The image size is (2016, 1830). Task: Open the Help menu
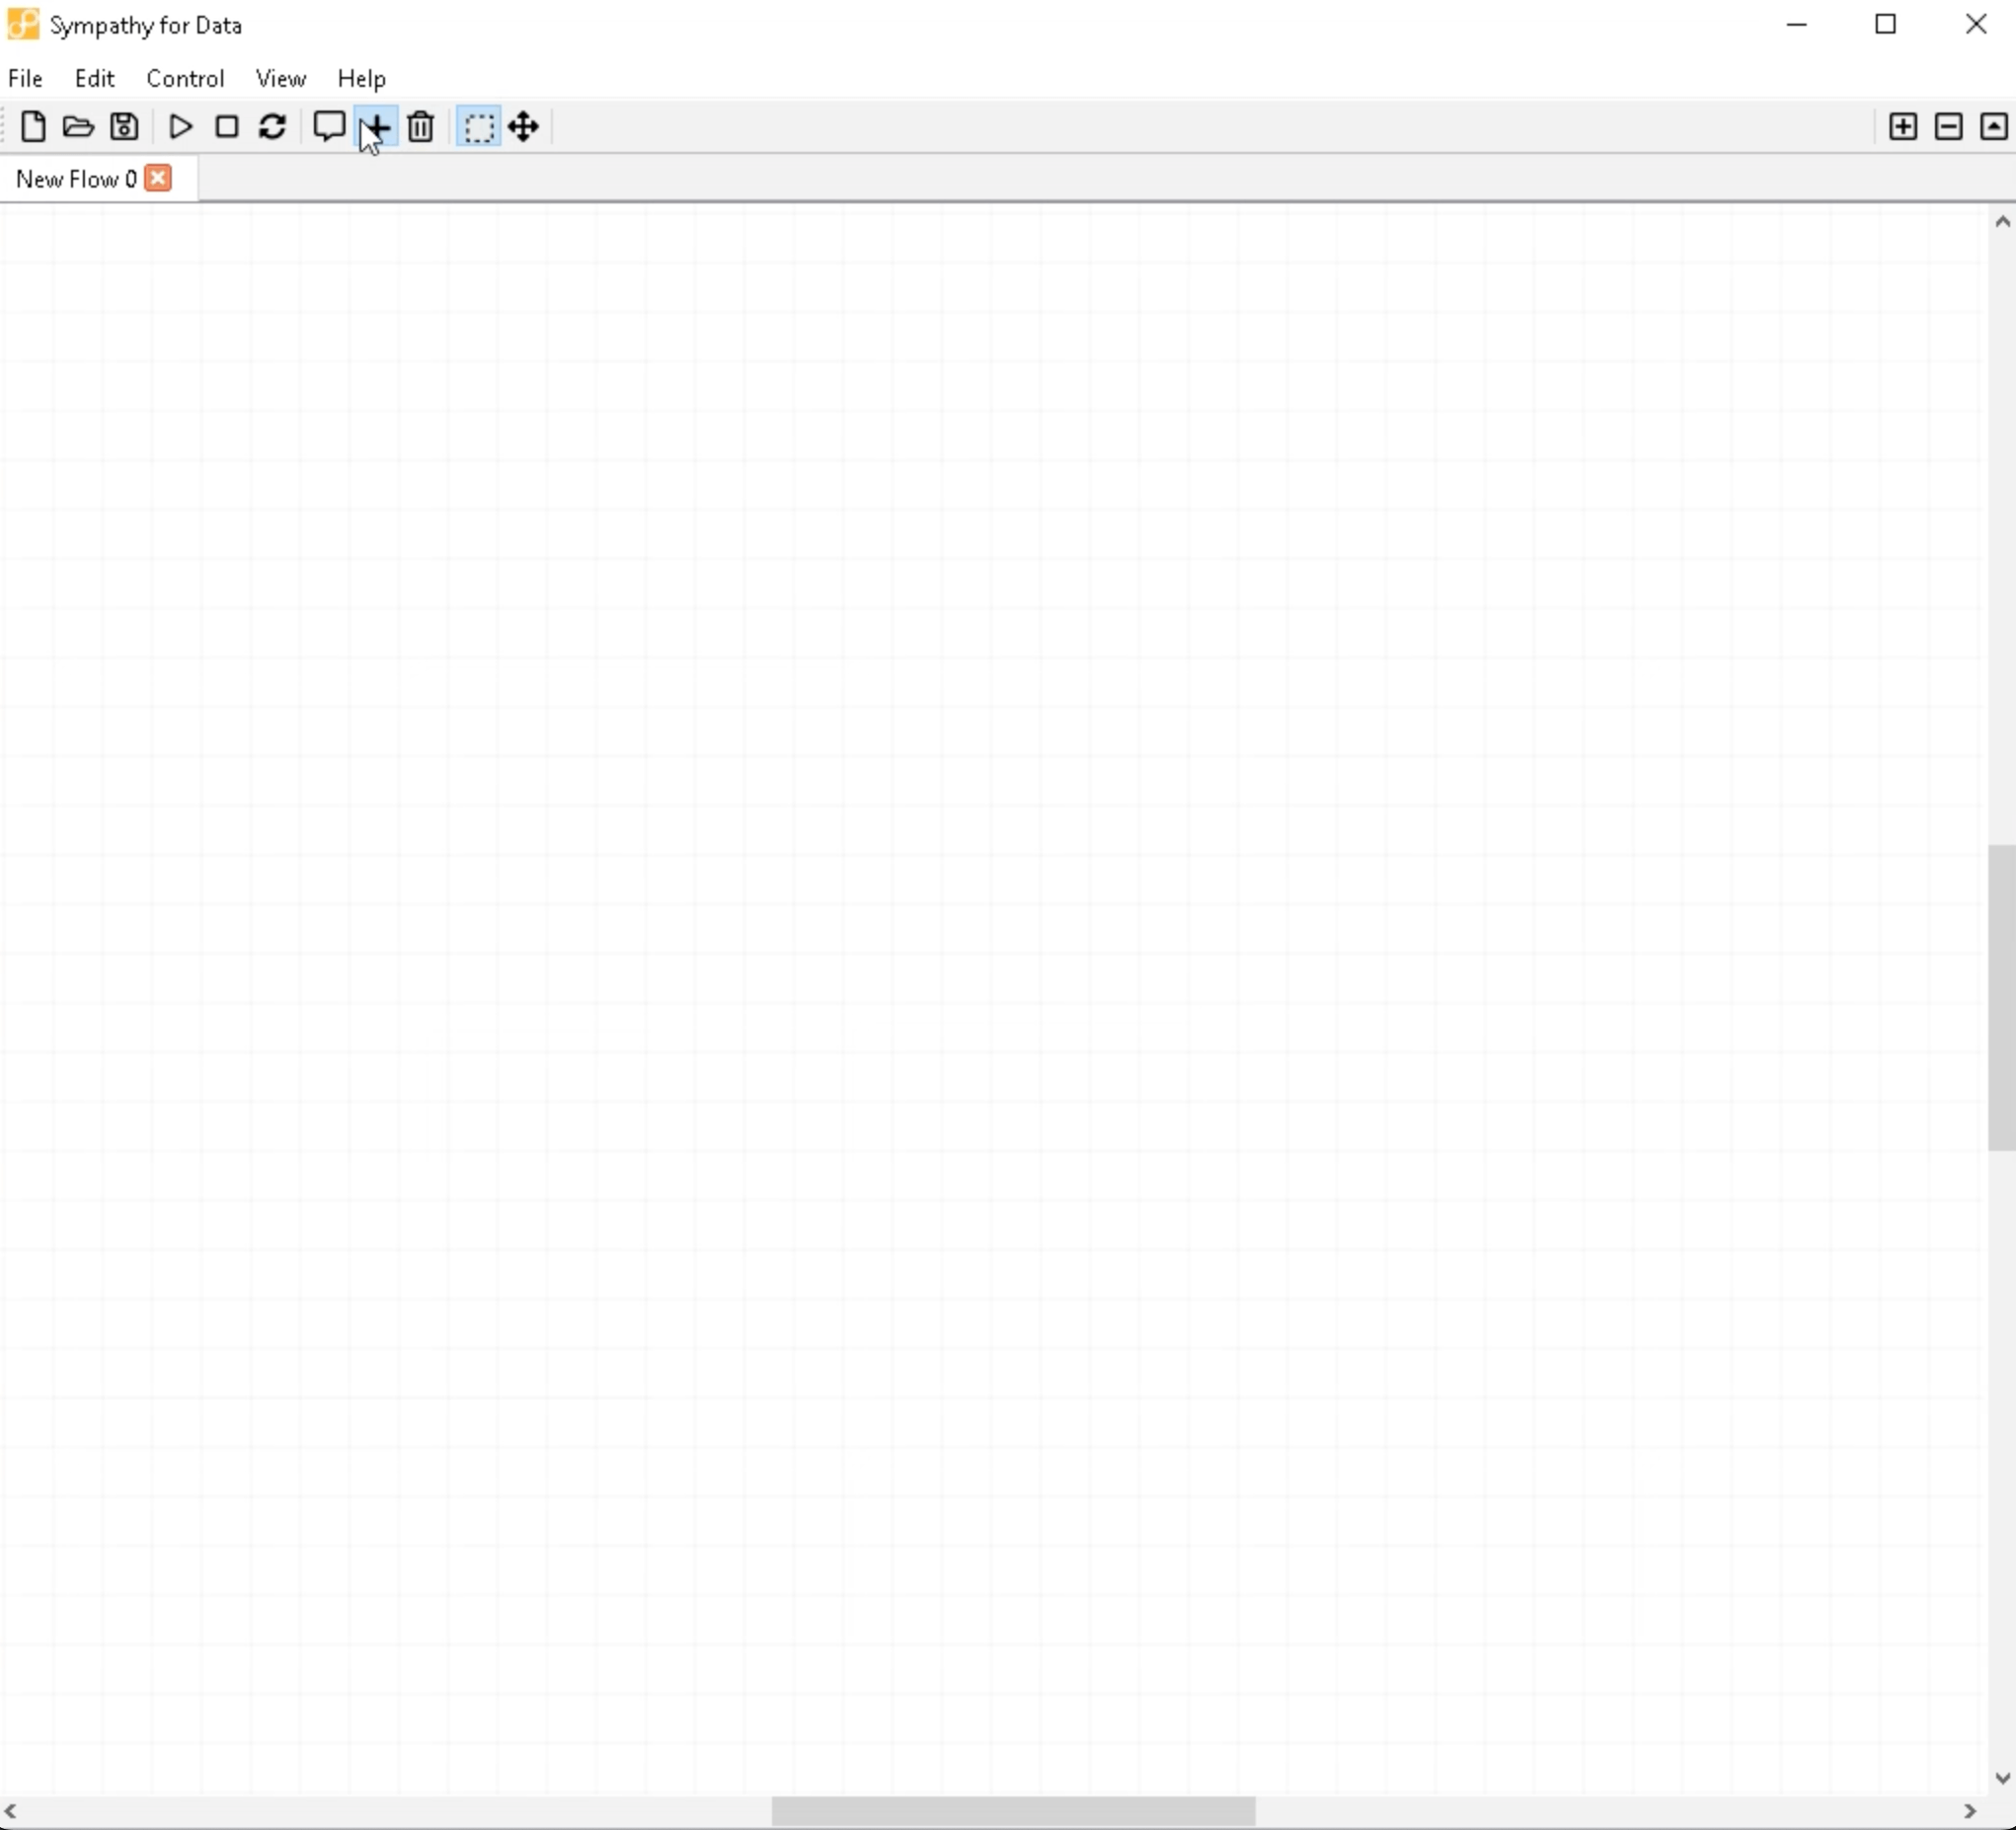[x=362, y=78]
